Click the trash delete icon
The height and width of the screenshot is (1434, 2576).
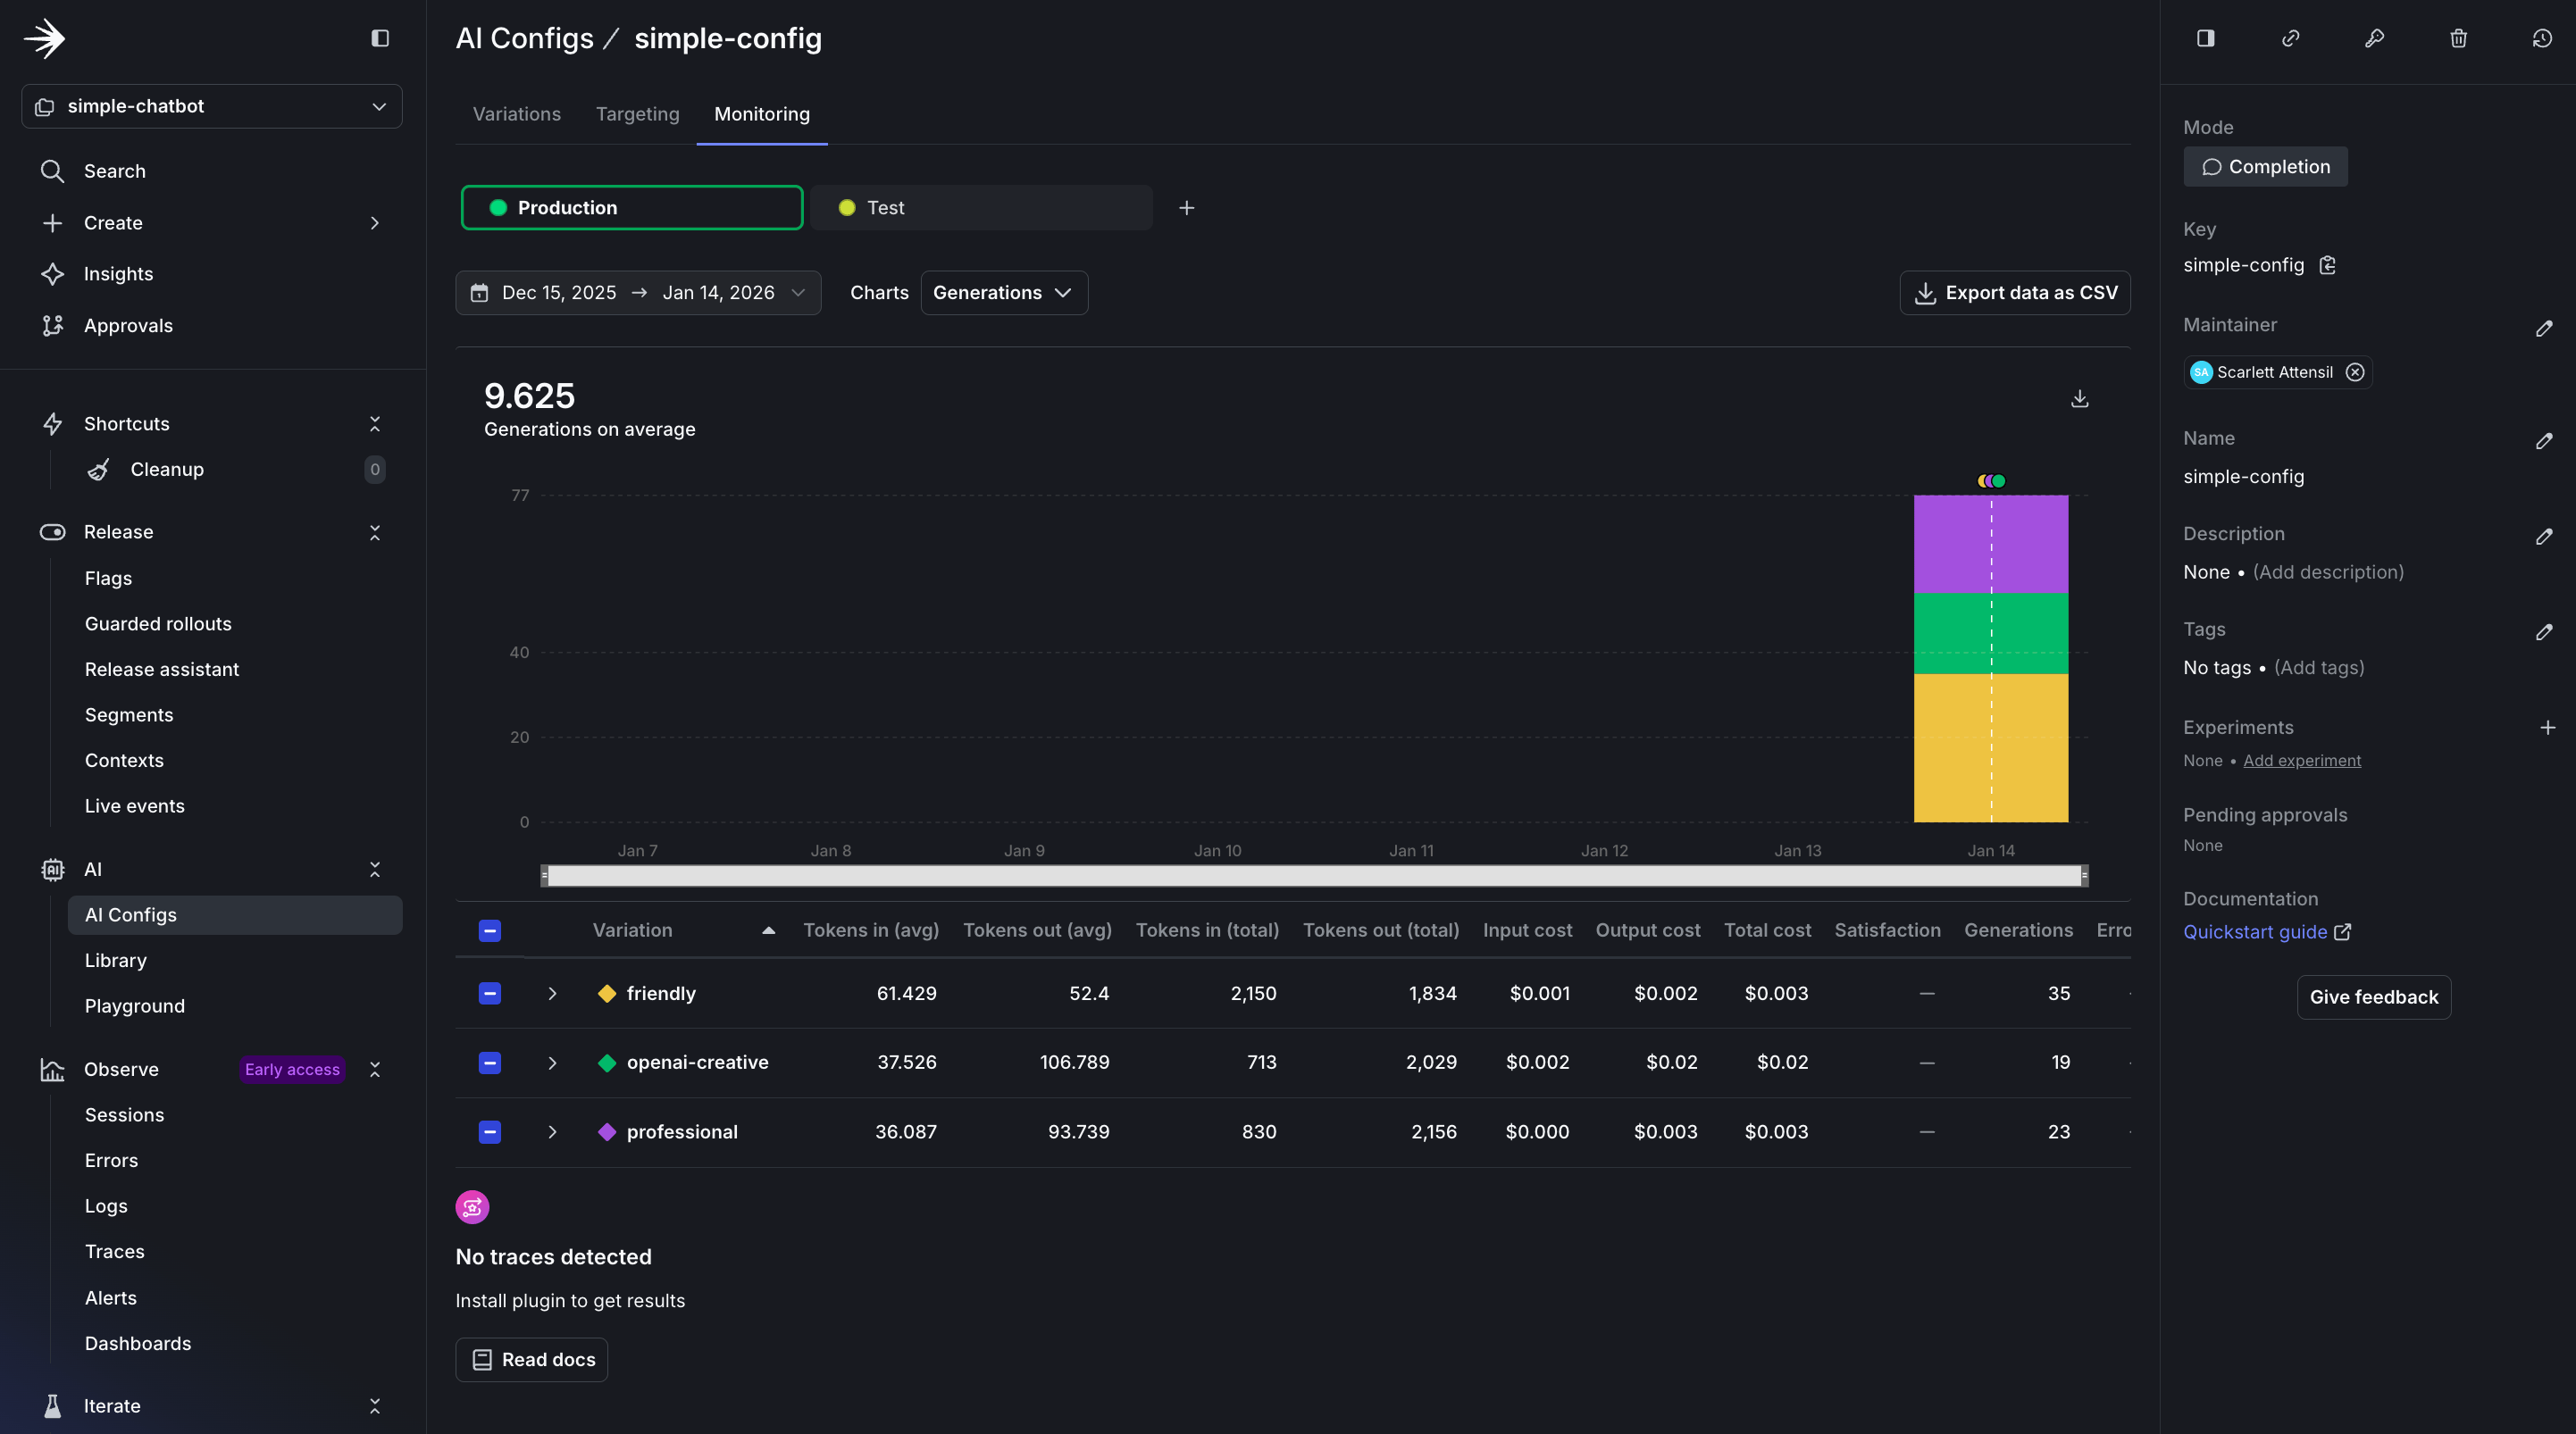pos(2458,38)
